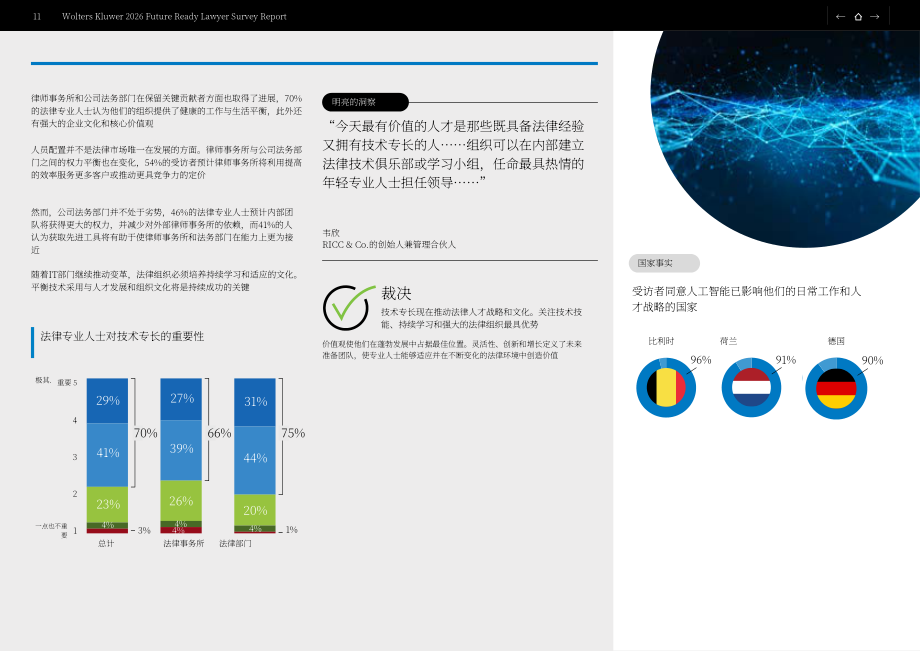Click the 31% segment in 法律部门 bar
Screen dimensions: 920x651
pos(255,402)
